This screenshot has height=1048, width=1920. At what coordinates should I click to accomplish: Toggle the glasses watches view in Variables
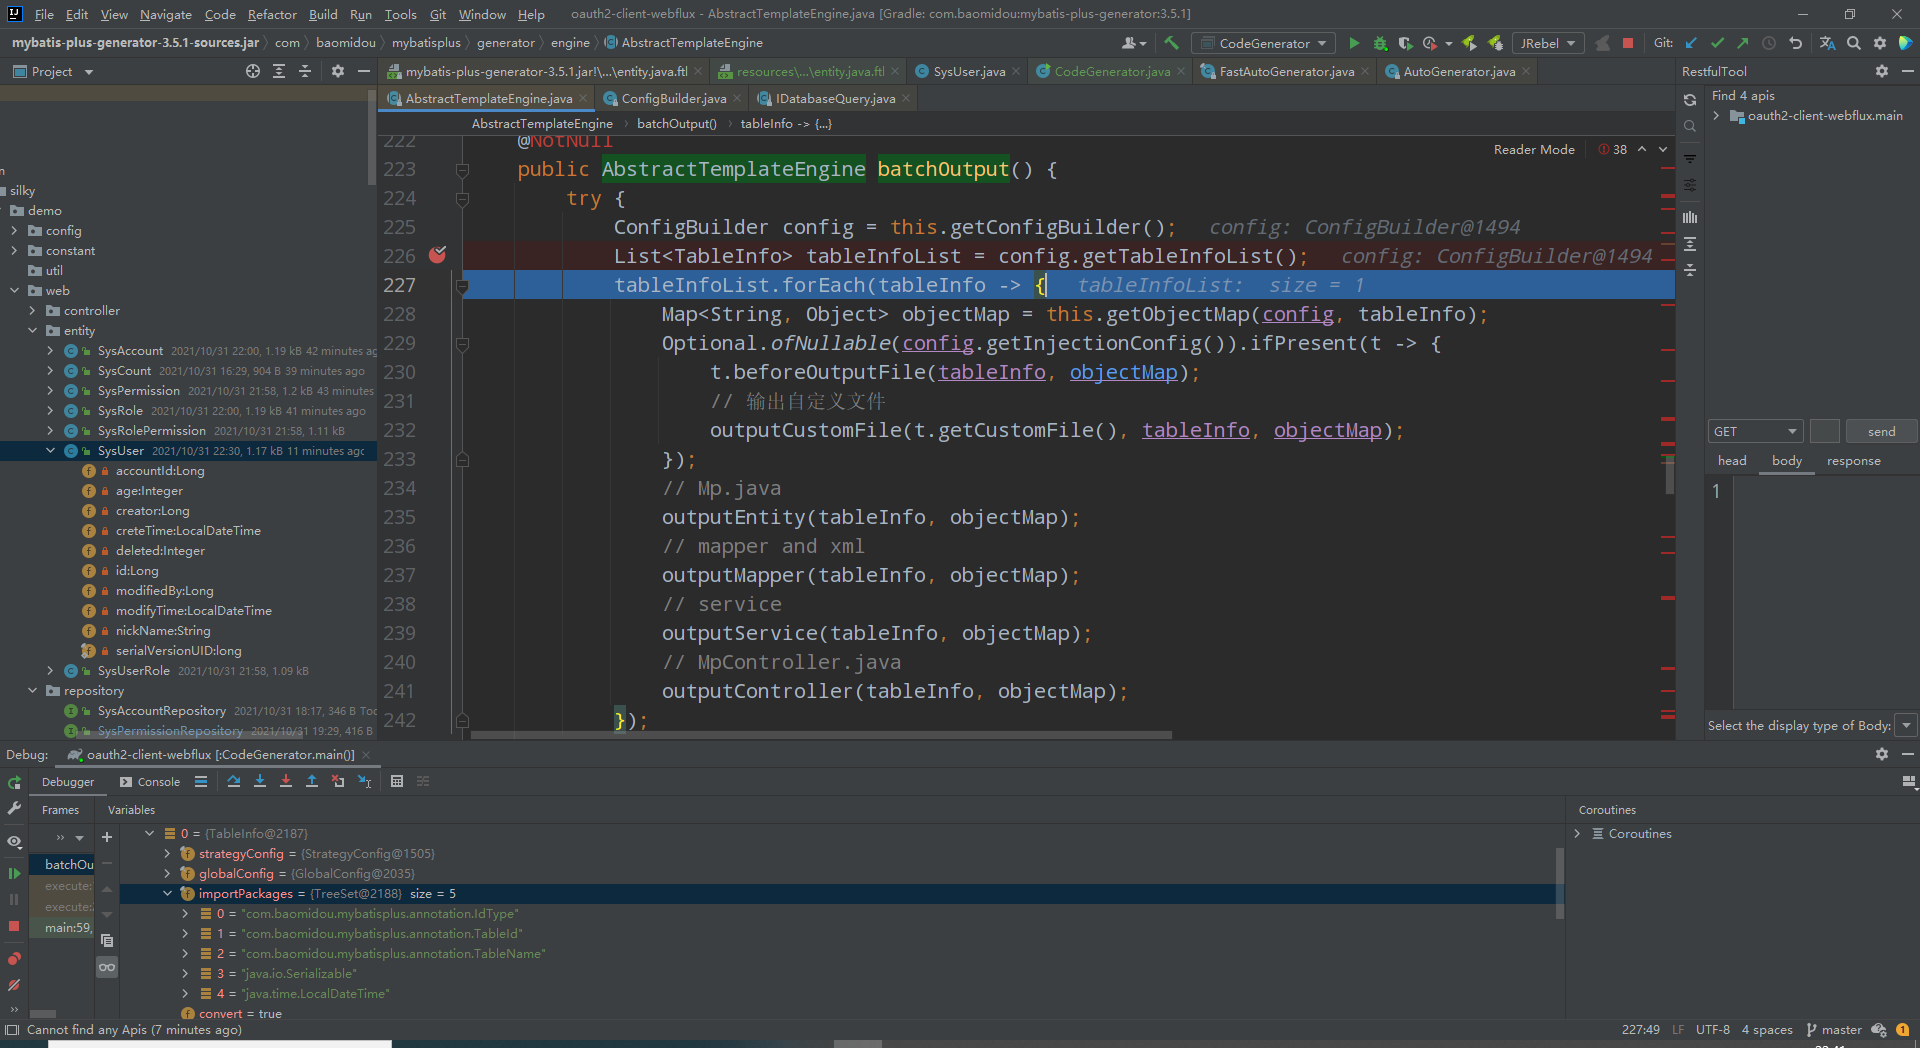pyautogui.click(x=107, y=967)
